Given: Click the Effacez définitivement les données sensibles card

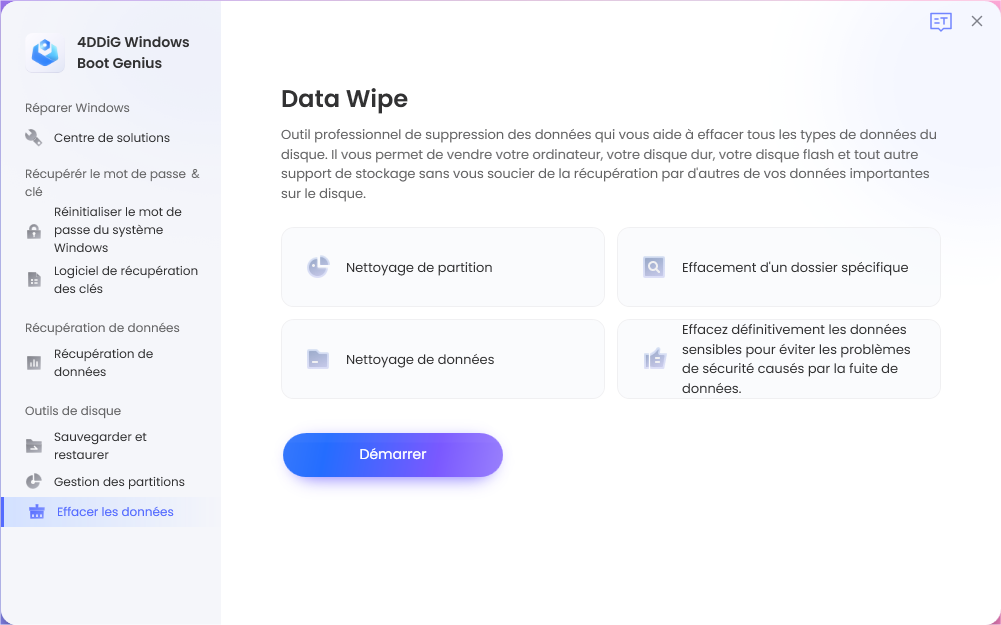Looking at the screenshot, I should [x=778, y=359].
